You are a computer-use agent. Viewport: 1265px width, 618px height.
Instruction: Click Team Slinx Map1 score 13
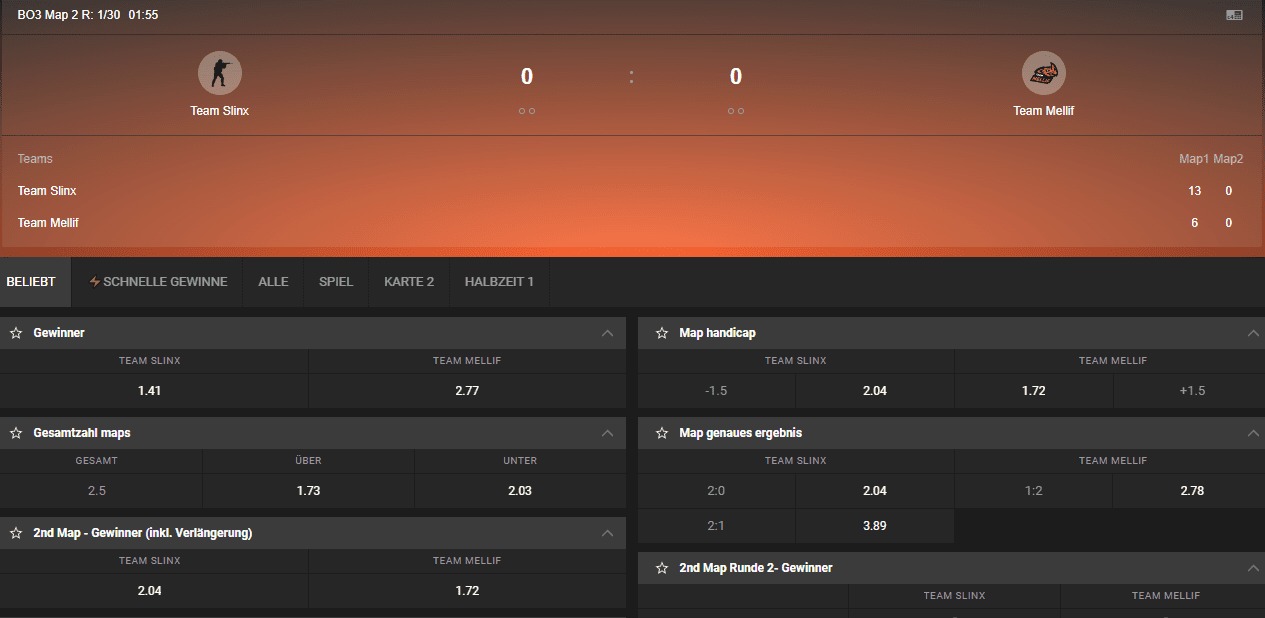tap(1195, 191)
